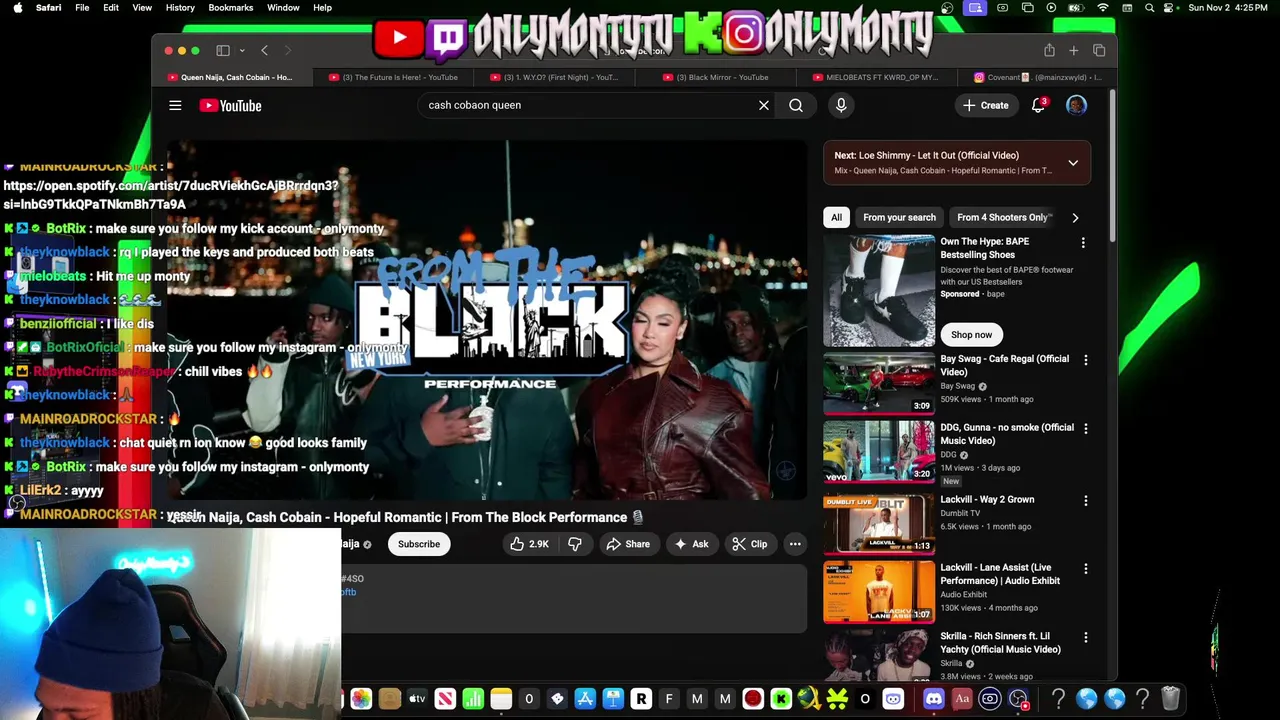The height and width of the screenshot is (720, 1280).
Task: Open options menu for Lackvill - Lane Assist
Action: pos(1085,568)
